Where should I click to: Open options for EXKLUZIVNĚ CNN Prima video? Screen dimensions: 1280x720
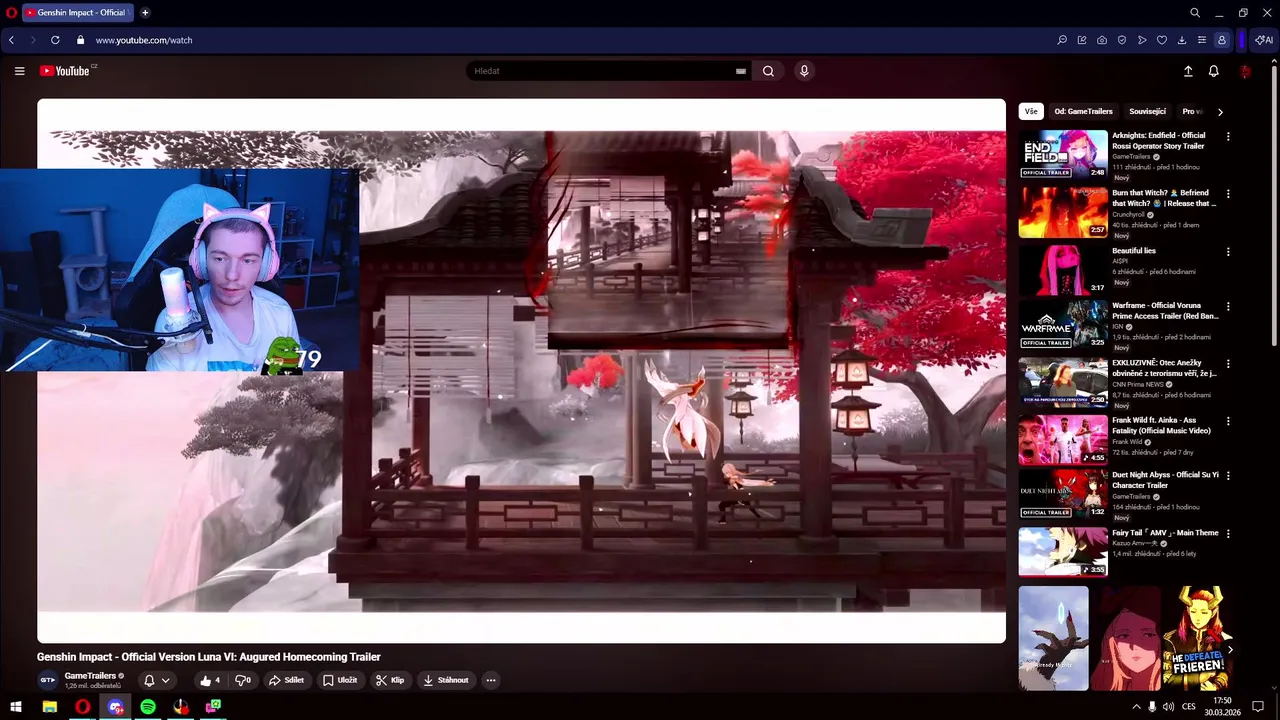click(x=1228, y=364)
